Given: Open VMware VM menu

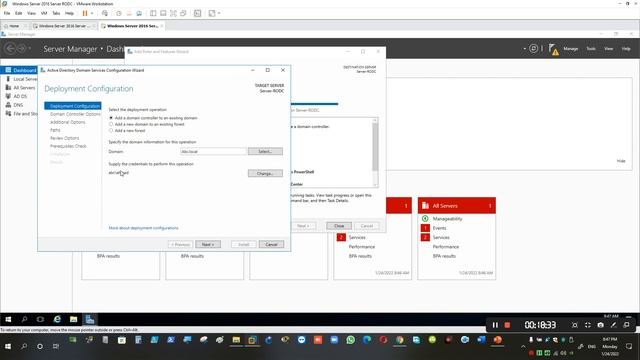Looking at the screenshot, I should (x=44, y=13).
